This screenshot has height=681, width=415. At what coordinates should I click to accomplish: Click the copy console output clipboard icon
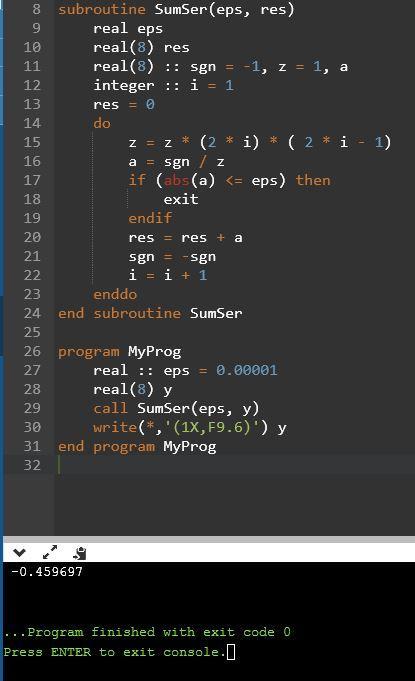pyautogui.click(x=80, y=552)
